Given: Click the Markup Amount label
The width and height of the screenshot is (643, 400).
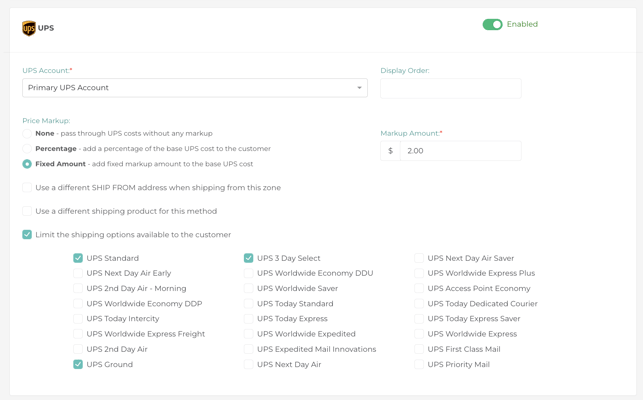Looking at the screenshot, I should (x=411, y=133).
